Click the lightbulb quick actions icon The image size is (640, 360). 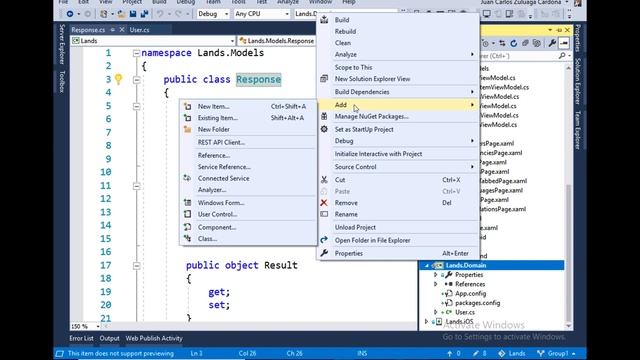[x=118, y=79]
